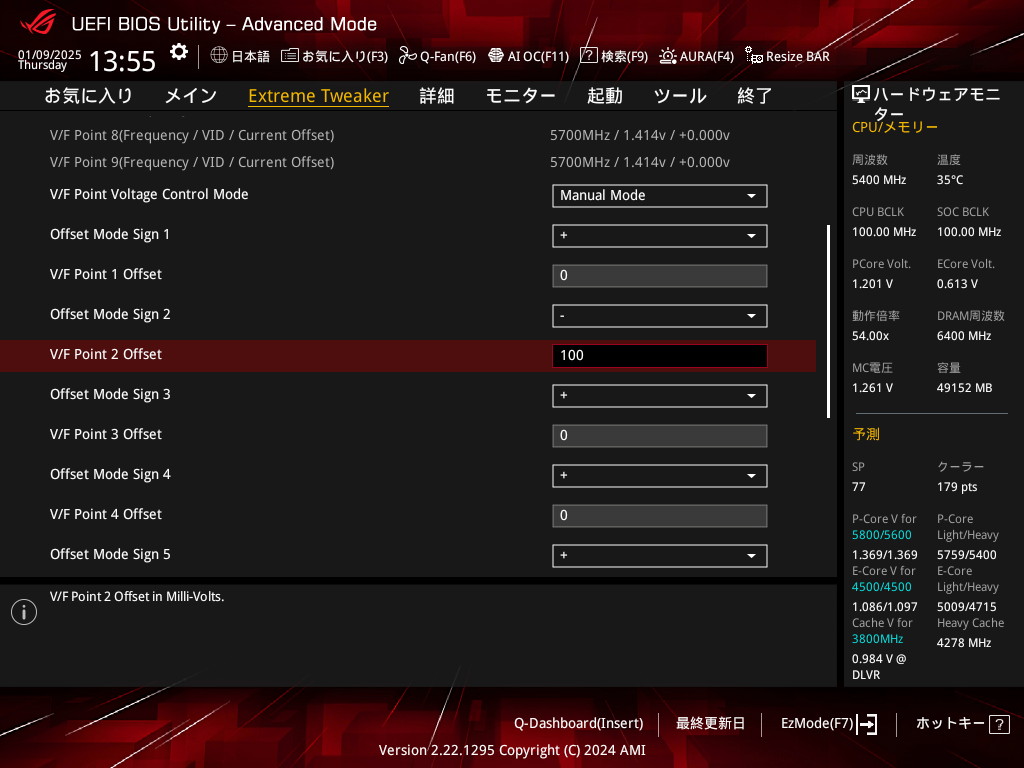Click the hotkey question mark box icon

(998, 724)
